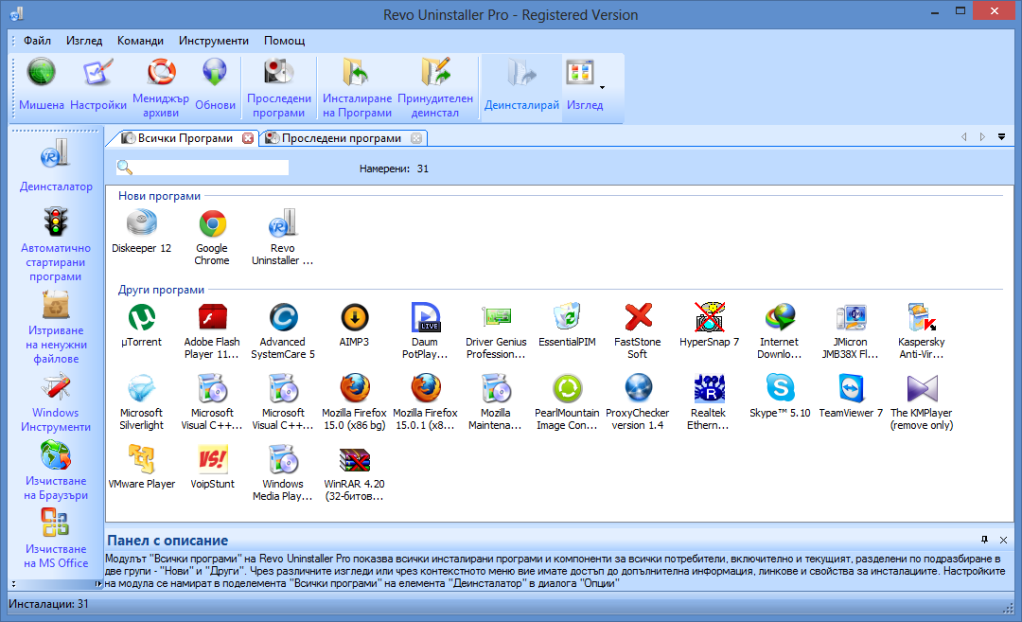Select the Revo Uninstaller program entry

(x=282, y=237)
